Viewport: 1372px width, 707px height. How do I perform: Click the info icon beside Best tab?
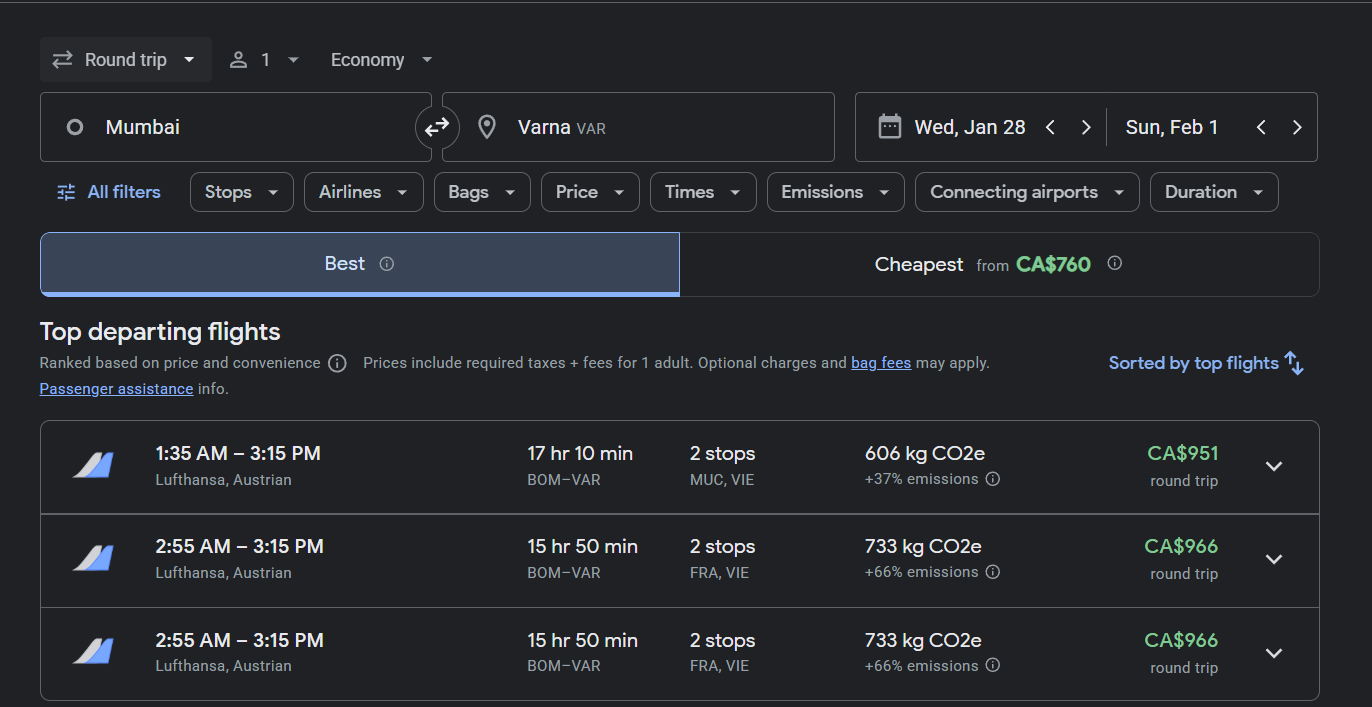pos(387,264)
